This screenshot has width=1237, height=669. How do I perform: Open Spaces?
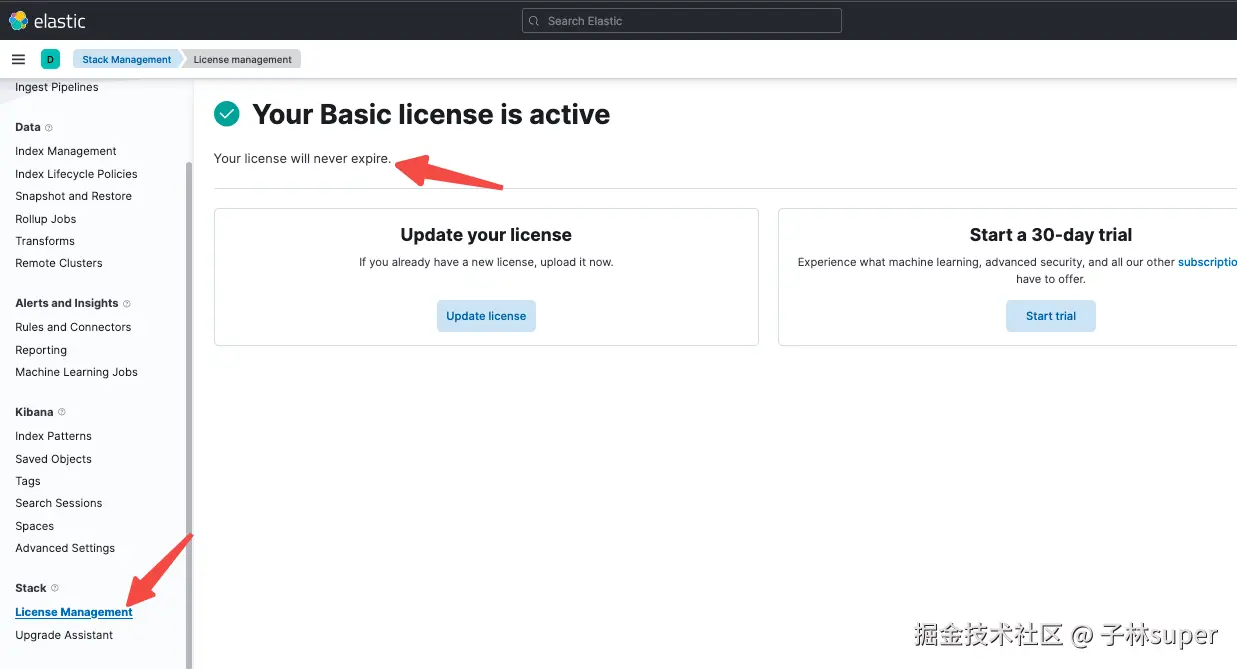click(35, 526)
